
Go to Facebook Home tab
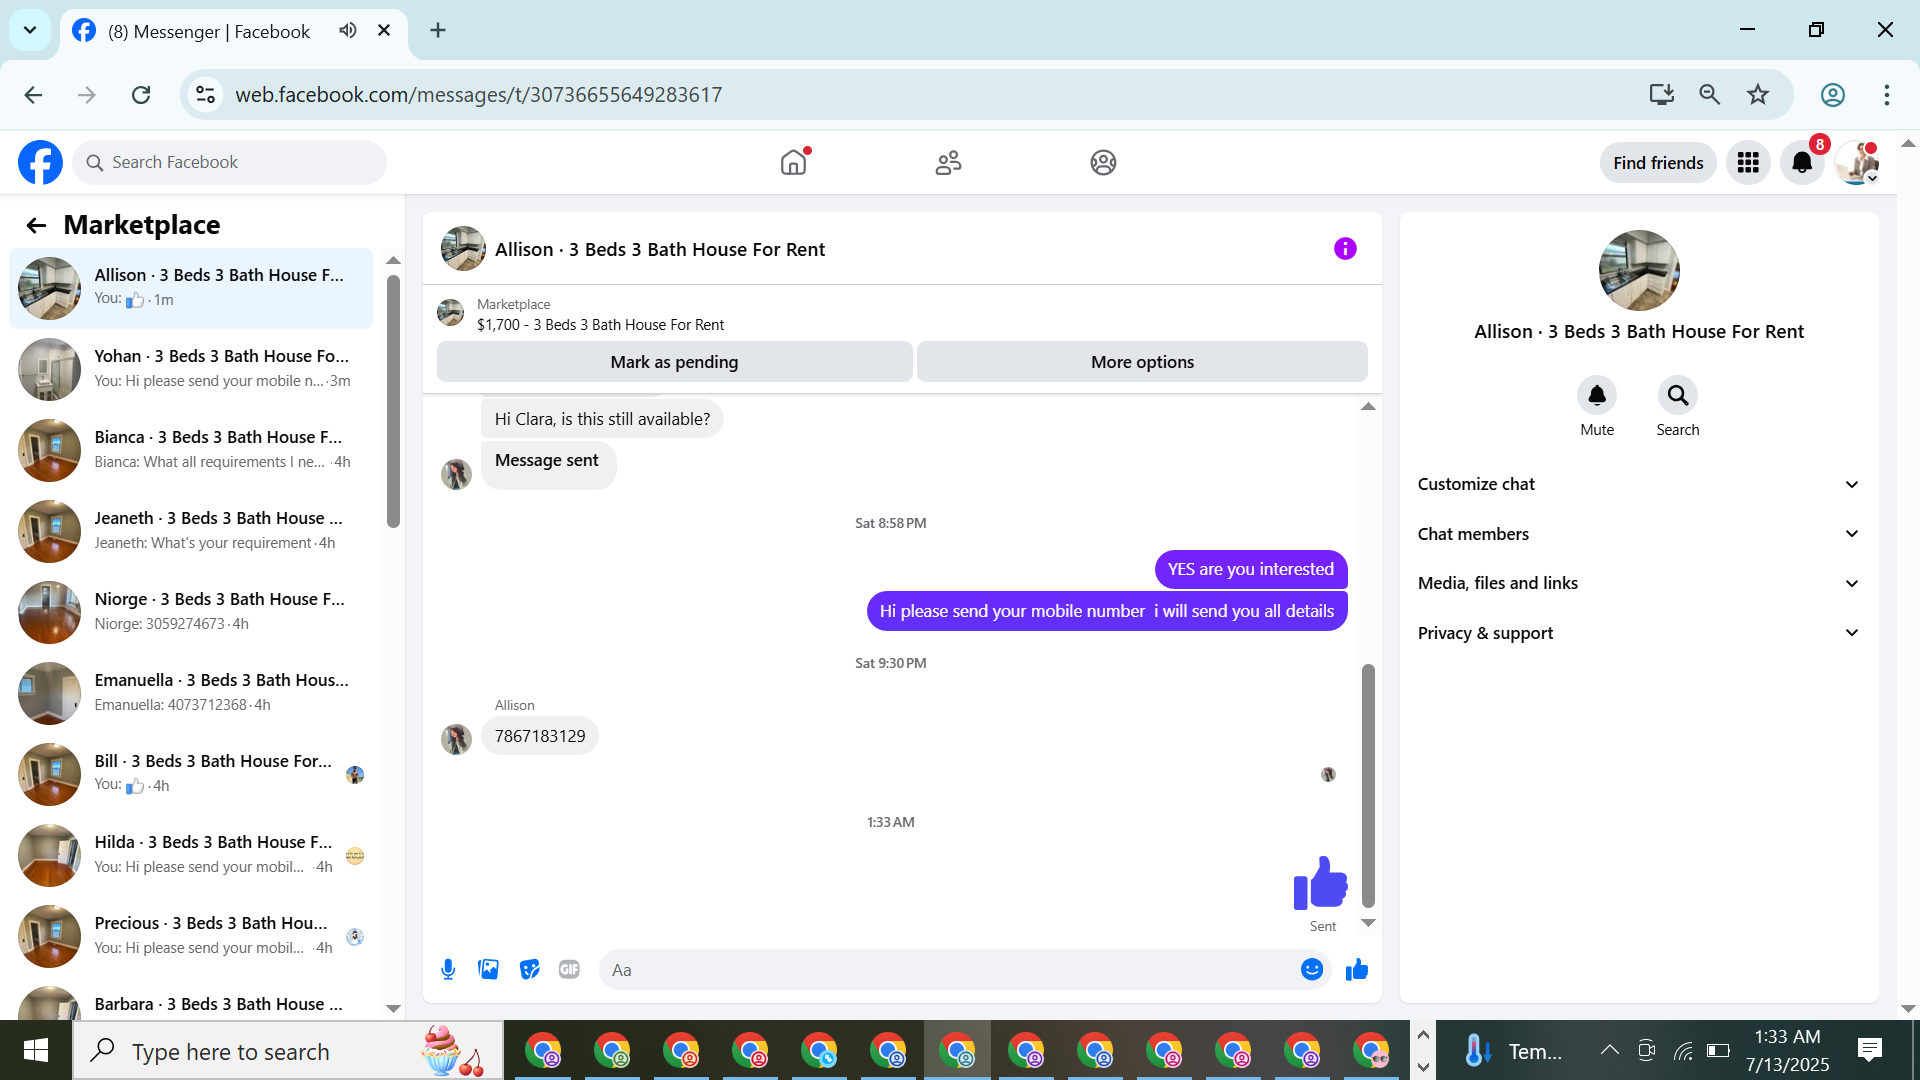tap(793, 162)
